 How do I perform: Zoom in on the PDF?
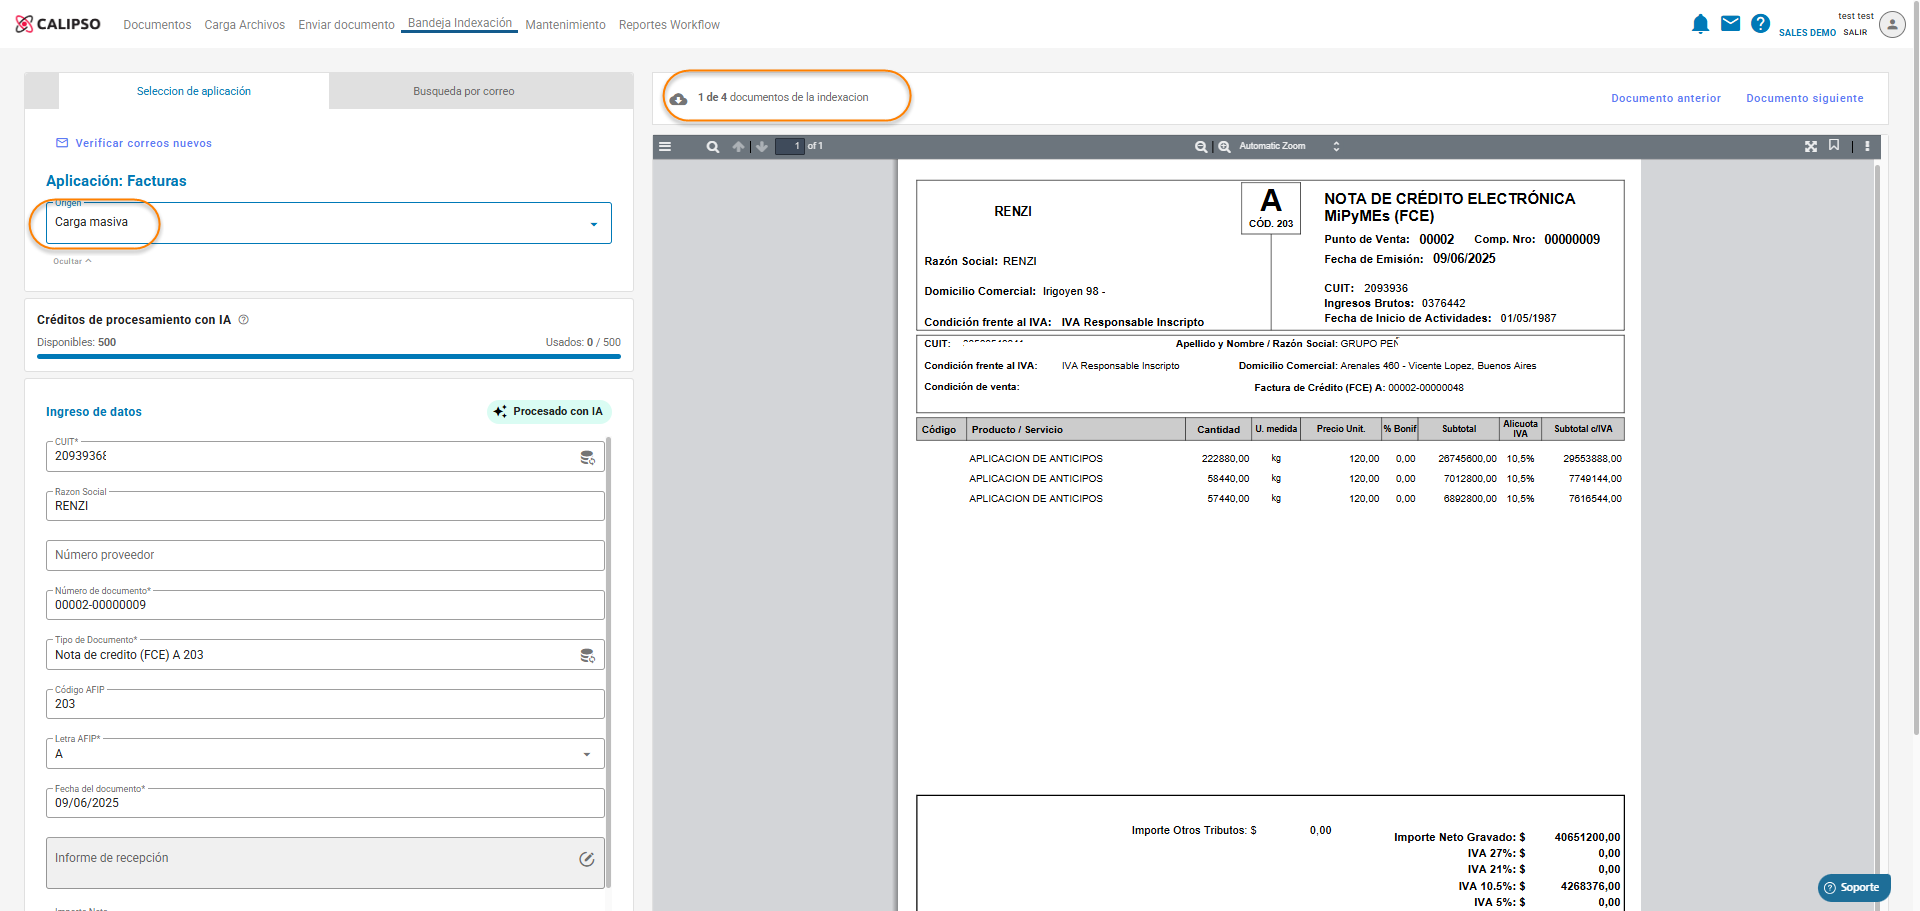1224,146
